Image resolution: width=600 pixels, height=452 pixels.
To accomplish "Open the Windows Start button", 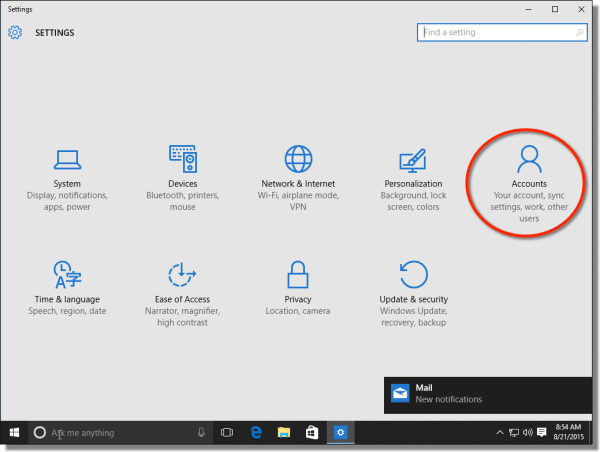I will click(14, 432).
